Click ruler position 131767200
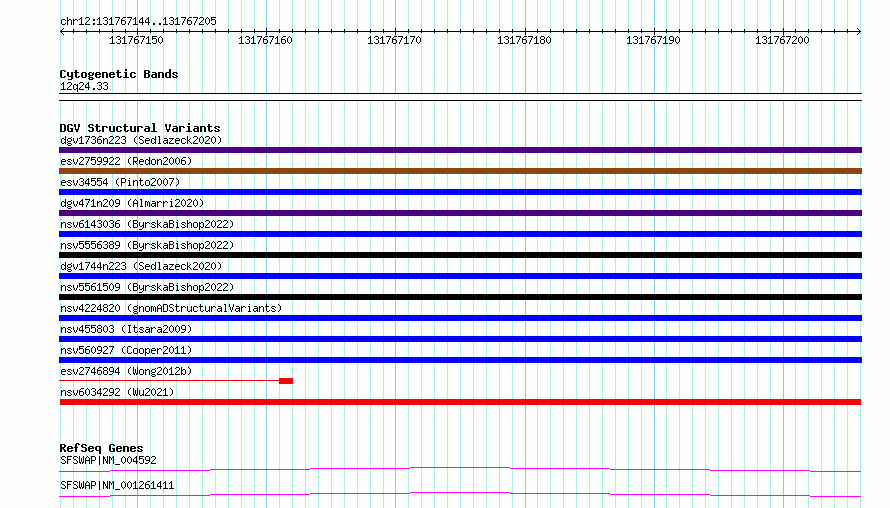The width and height of the screenshot is (890, 508). (x=782, y=40)
